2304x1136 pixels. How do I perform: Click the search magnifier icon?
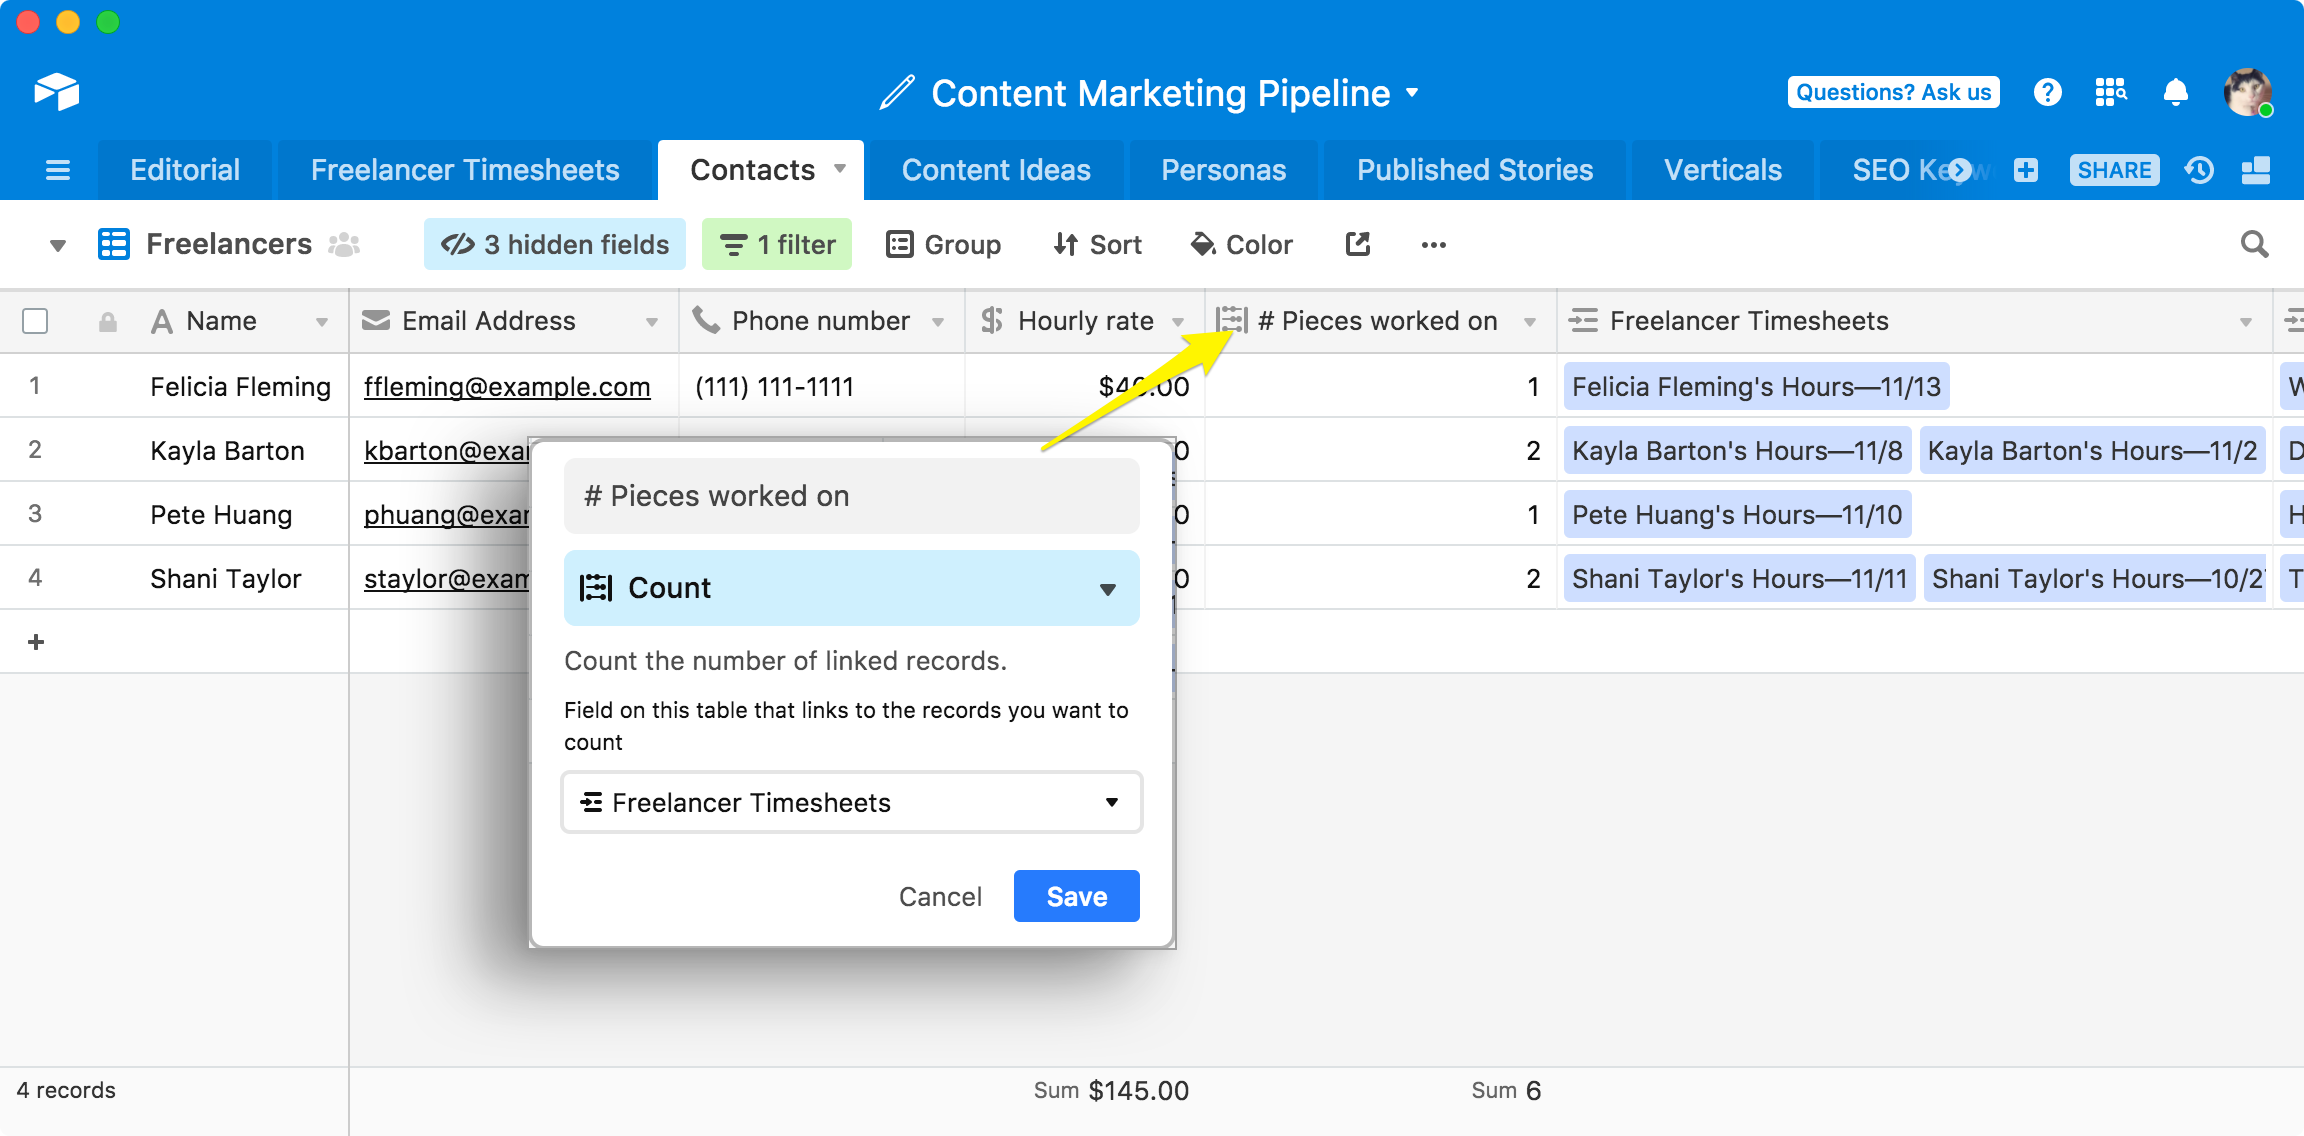[x=2254, y=244]
